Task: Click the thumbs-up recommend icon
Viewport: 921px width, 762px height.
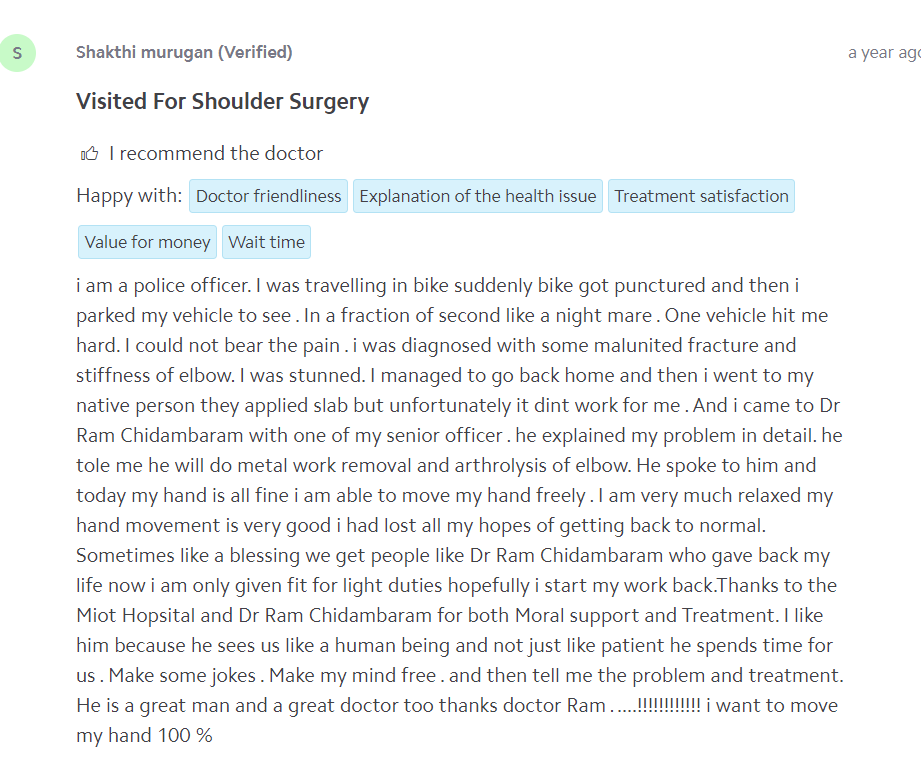Action: tap(90, 154)
